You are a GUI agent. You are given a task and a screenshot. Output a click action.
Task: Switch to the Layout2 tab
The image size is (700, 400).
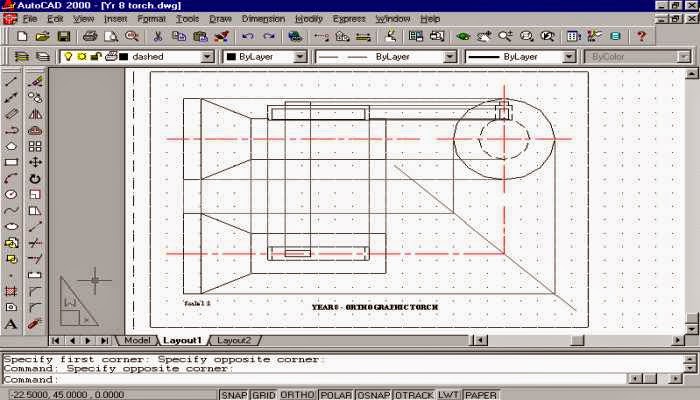pyautogui.click(x=234, y=340)
